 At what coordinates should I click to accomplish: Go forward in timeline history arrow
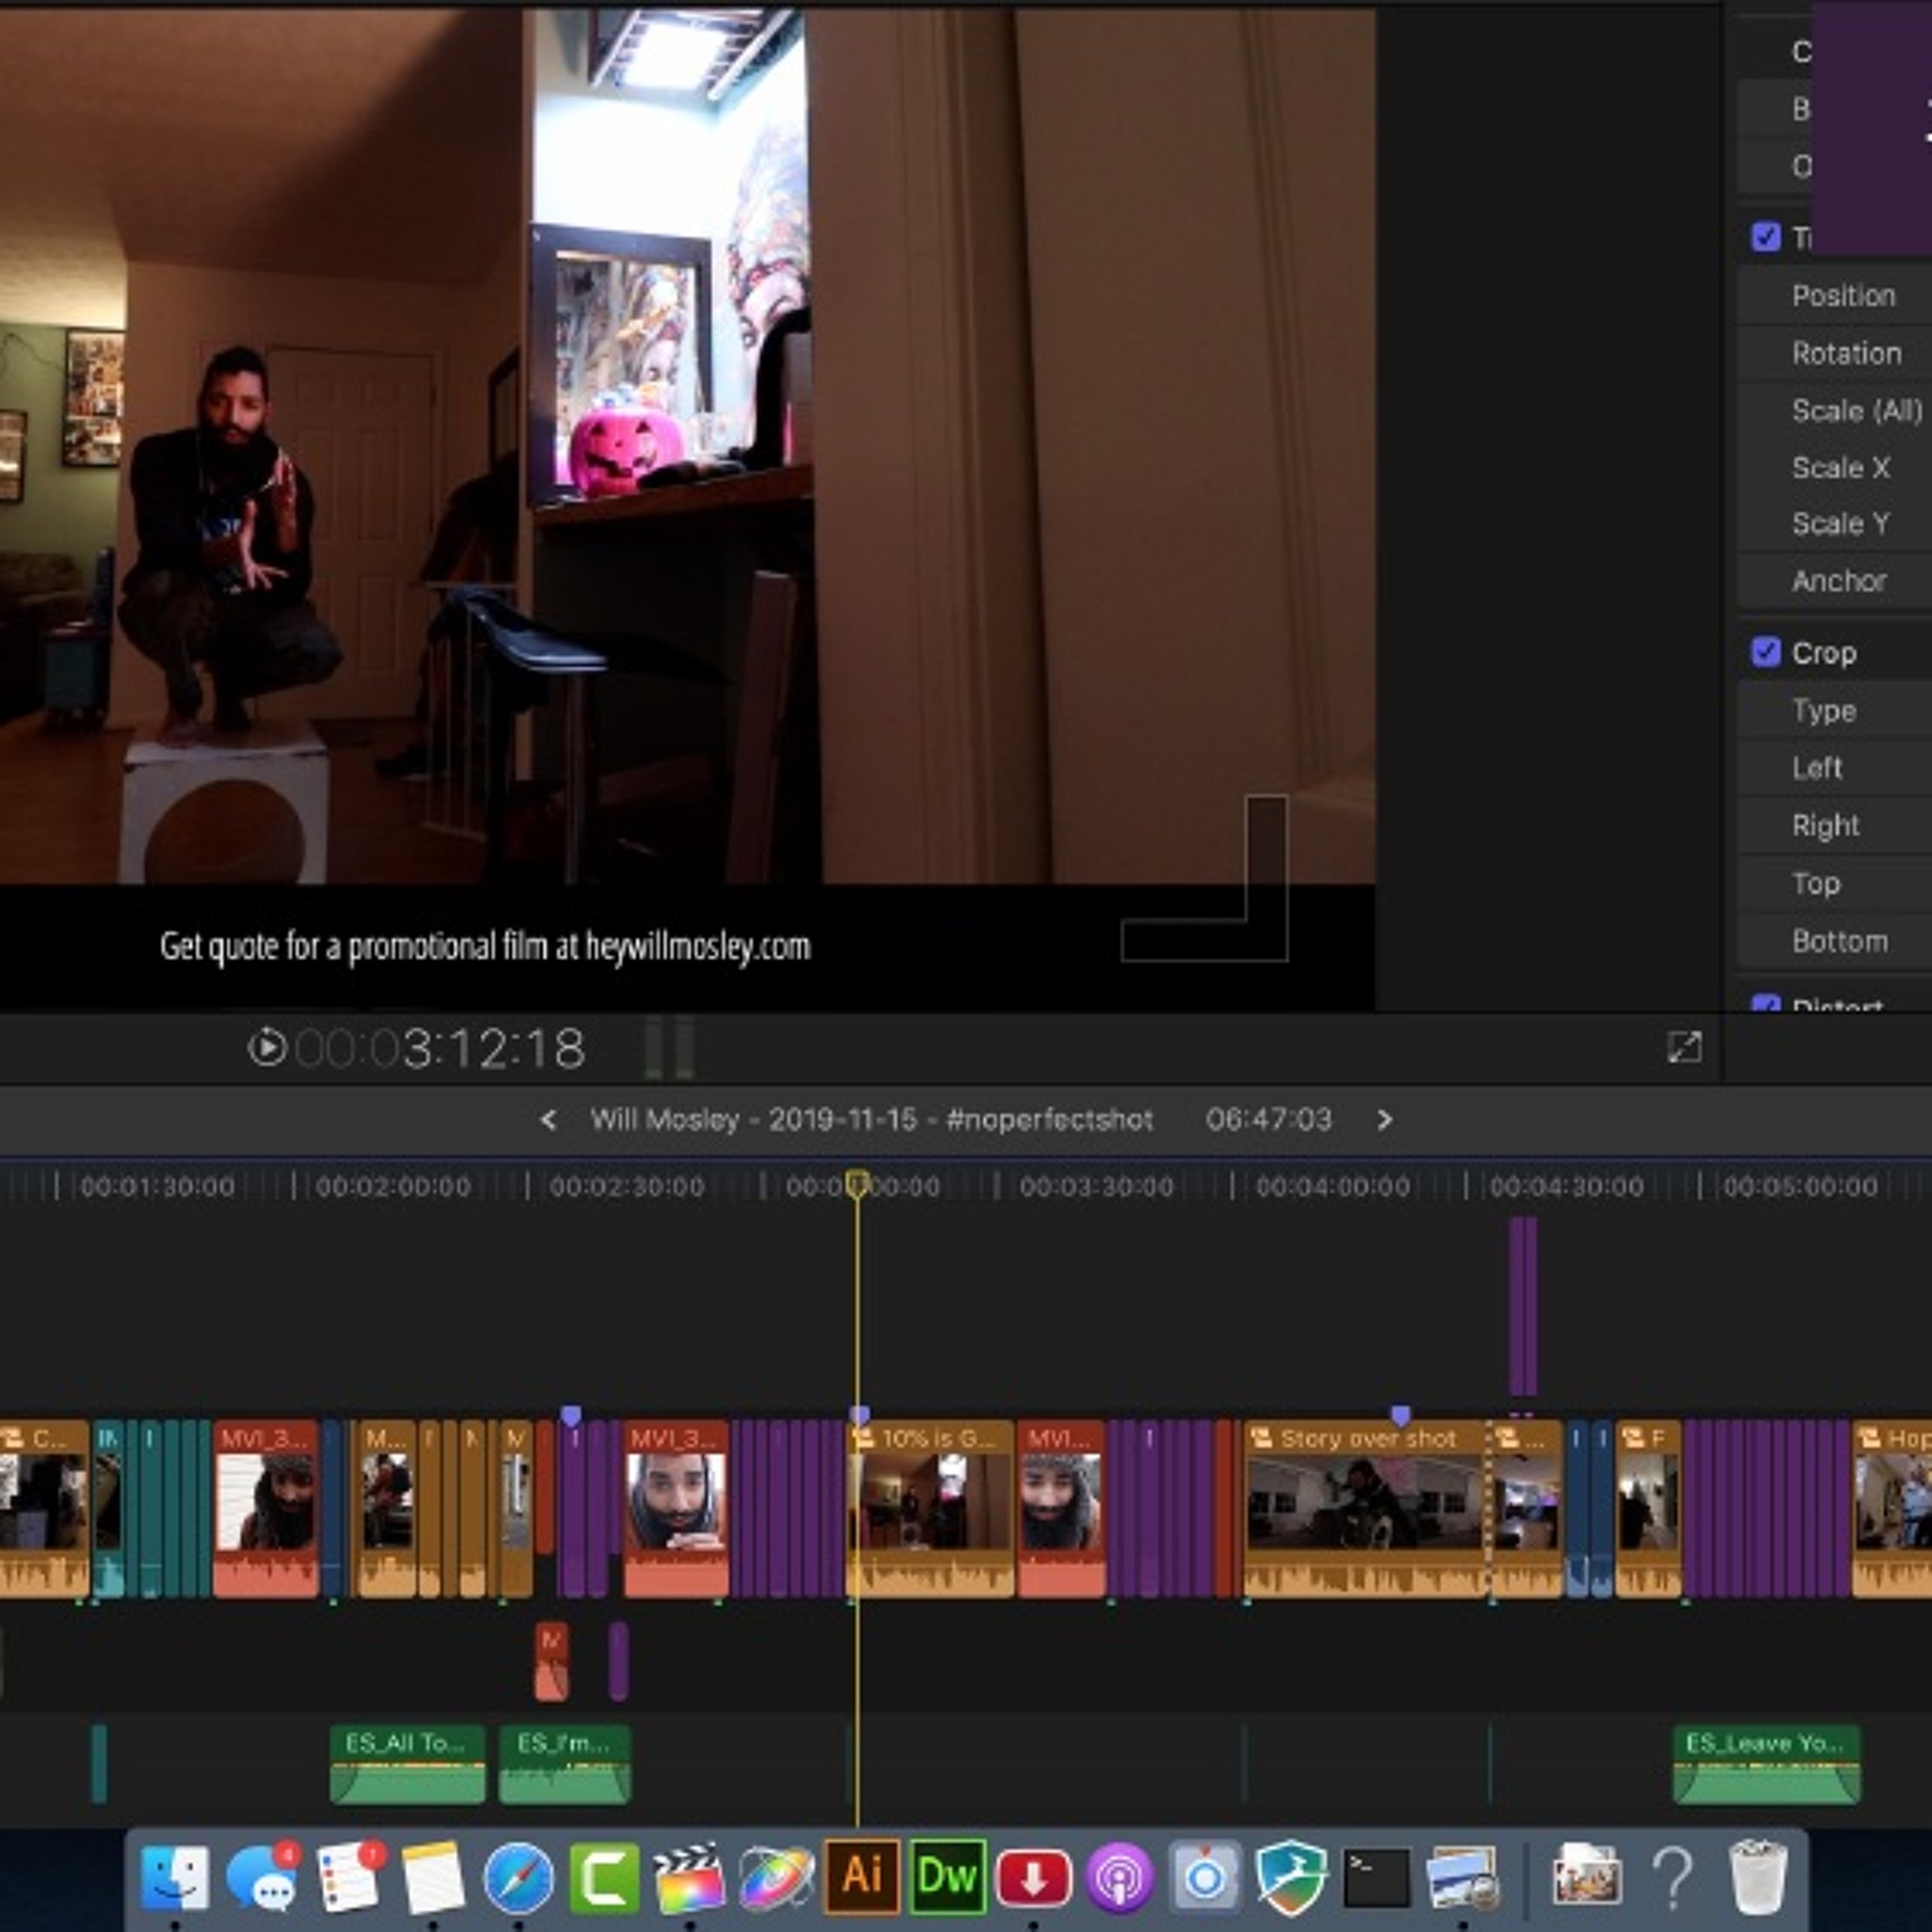click(x=1384, y=1120)
